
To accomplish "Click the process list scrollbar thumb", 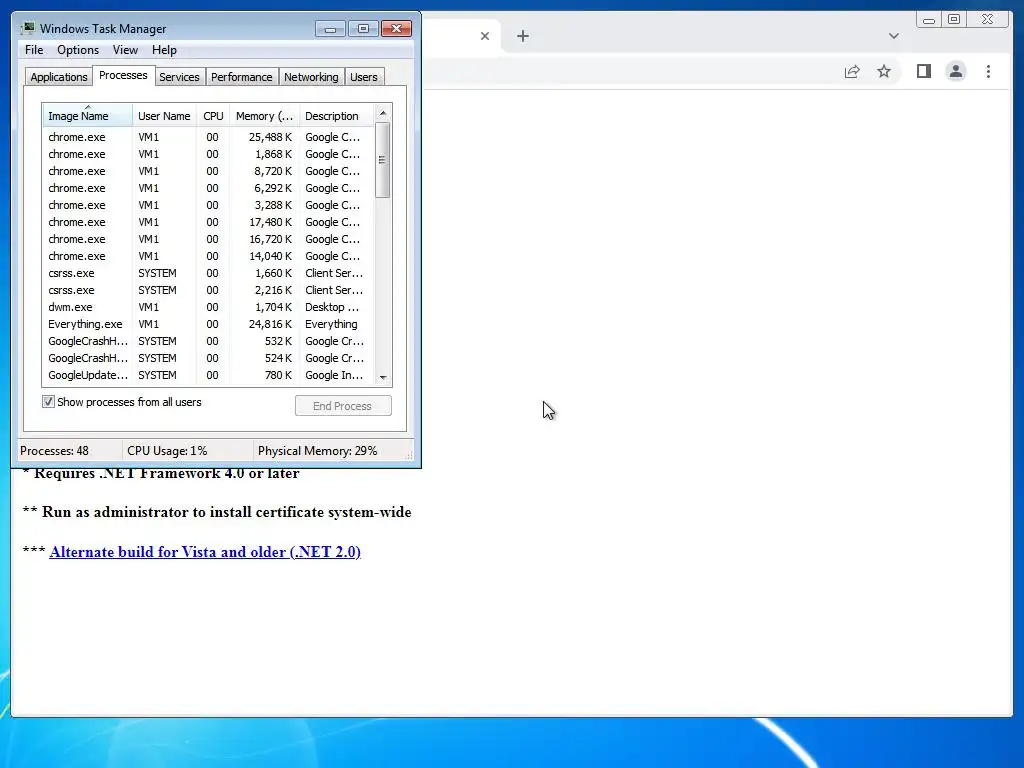I will tap(383, 159).
